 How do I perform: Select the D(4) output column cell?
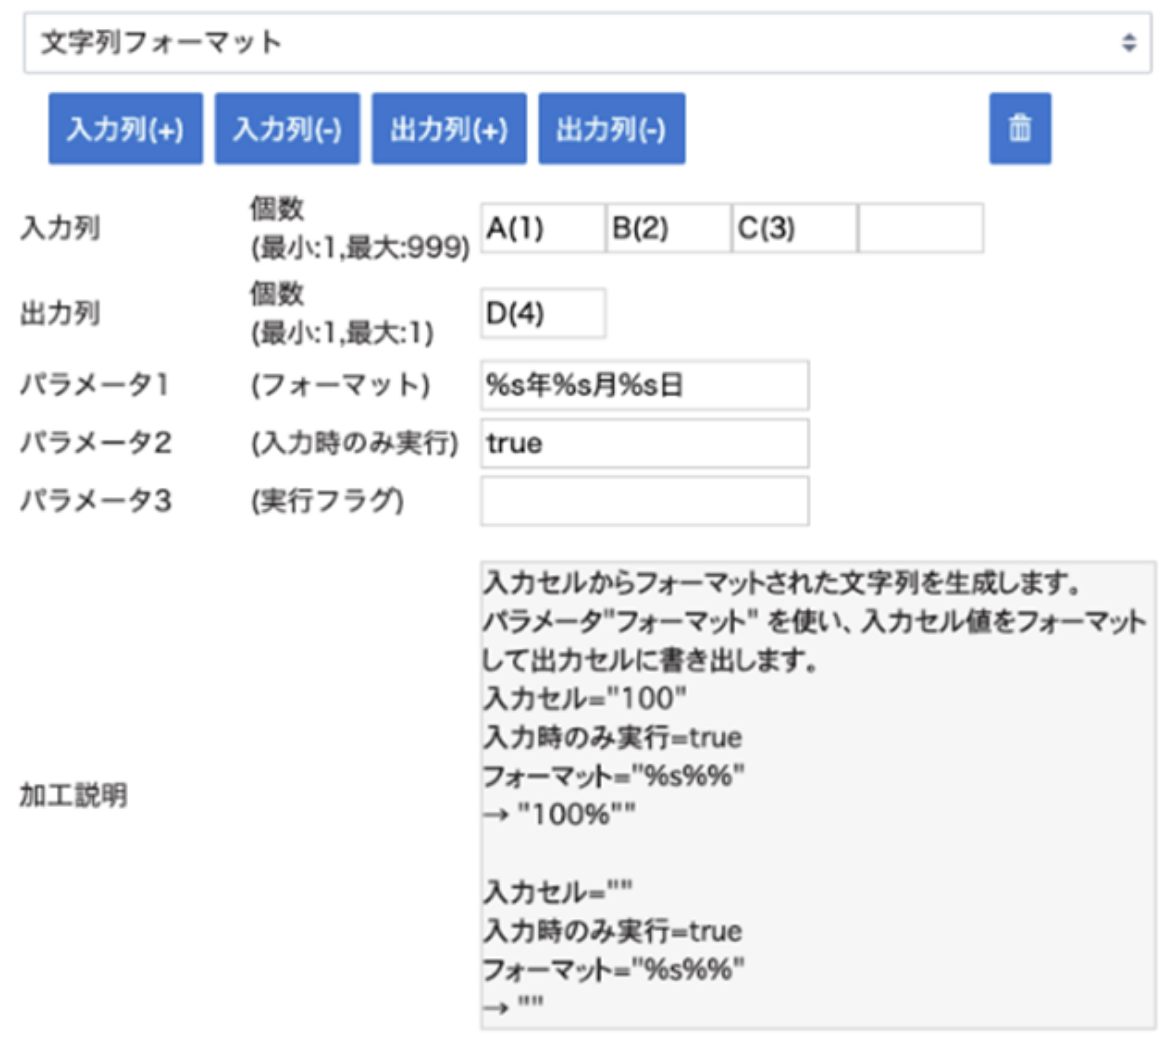pos(542,314)
